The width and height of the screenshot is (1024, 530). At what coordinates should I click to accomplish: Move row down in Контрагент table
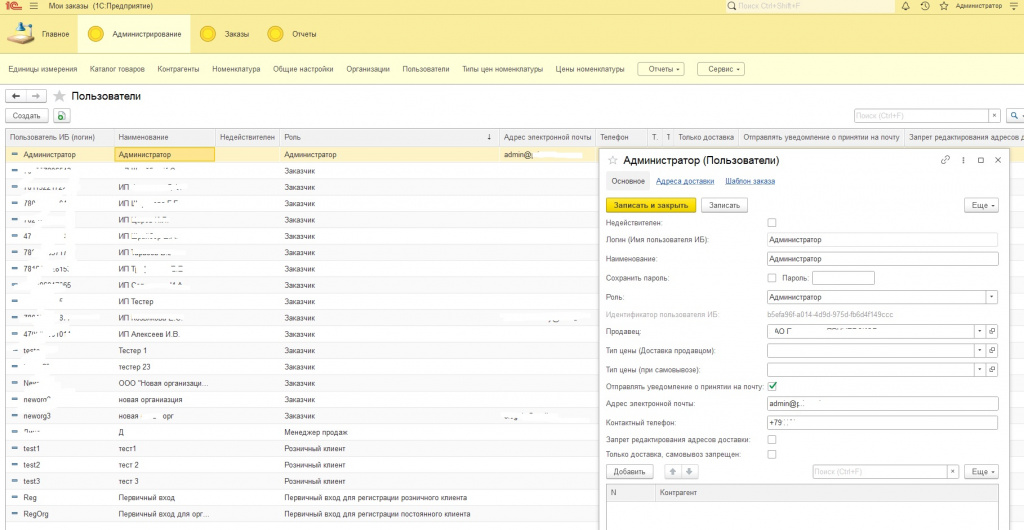[689, 471]
